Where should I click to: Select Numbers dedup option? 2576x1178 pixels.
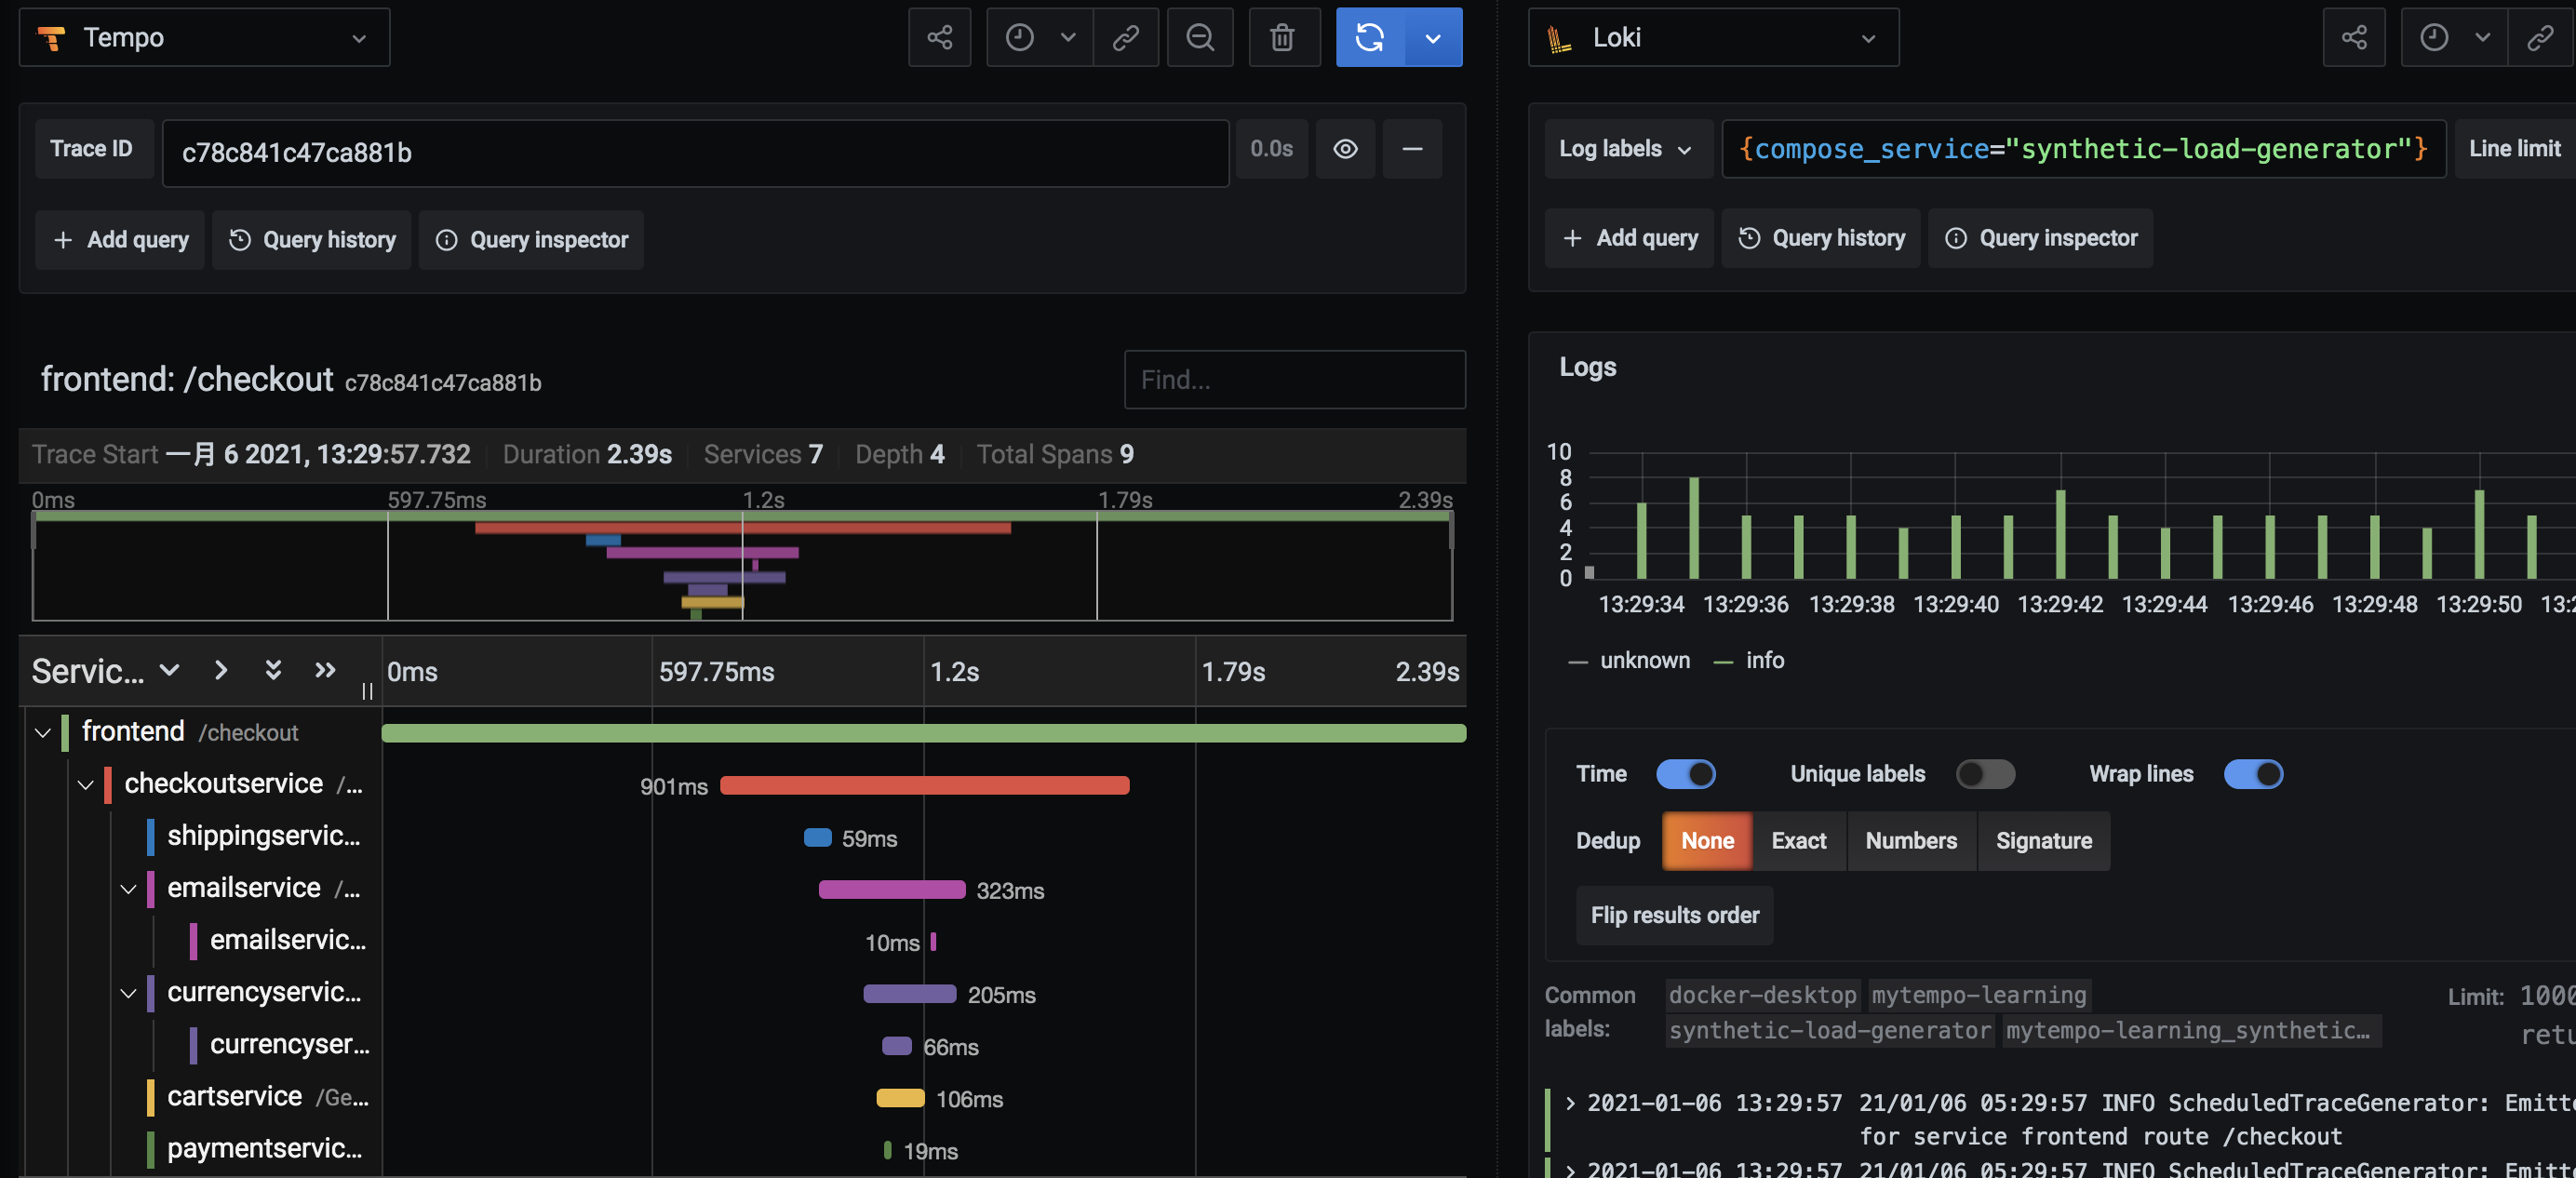click(x=1911, y=841)
